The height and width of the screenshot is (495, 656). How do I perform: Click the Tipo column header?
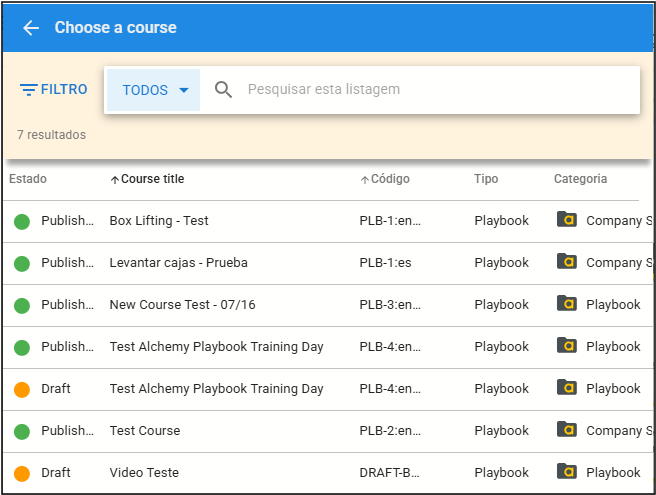pyautogui.click(x=486, y=179)
